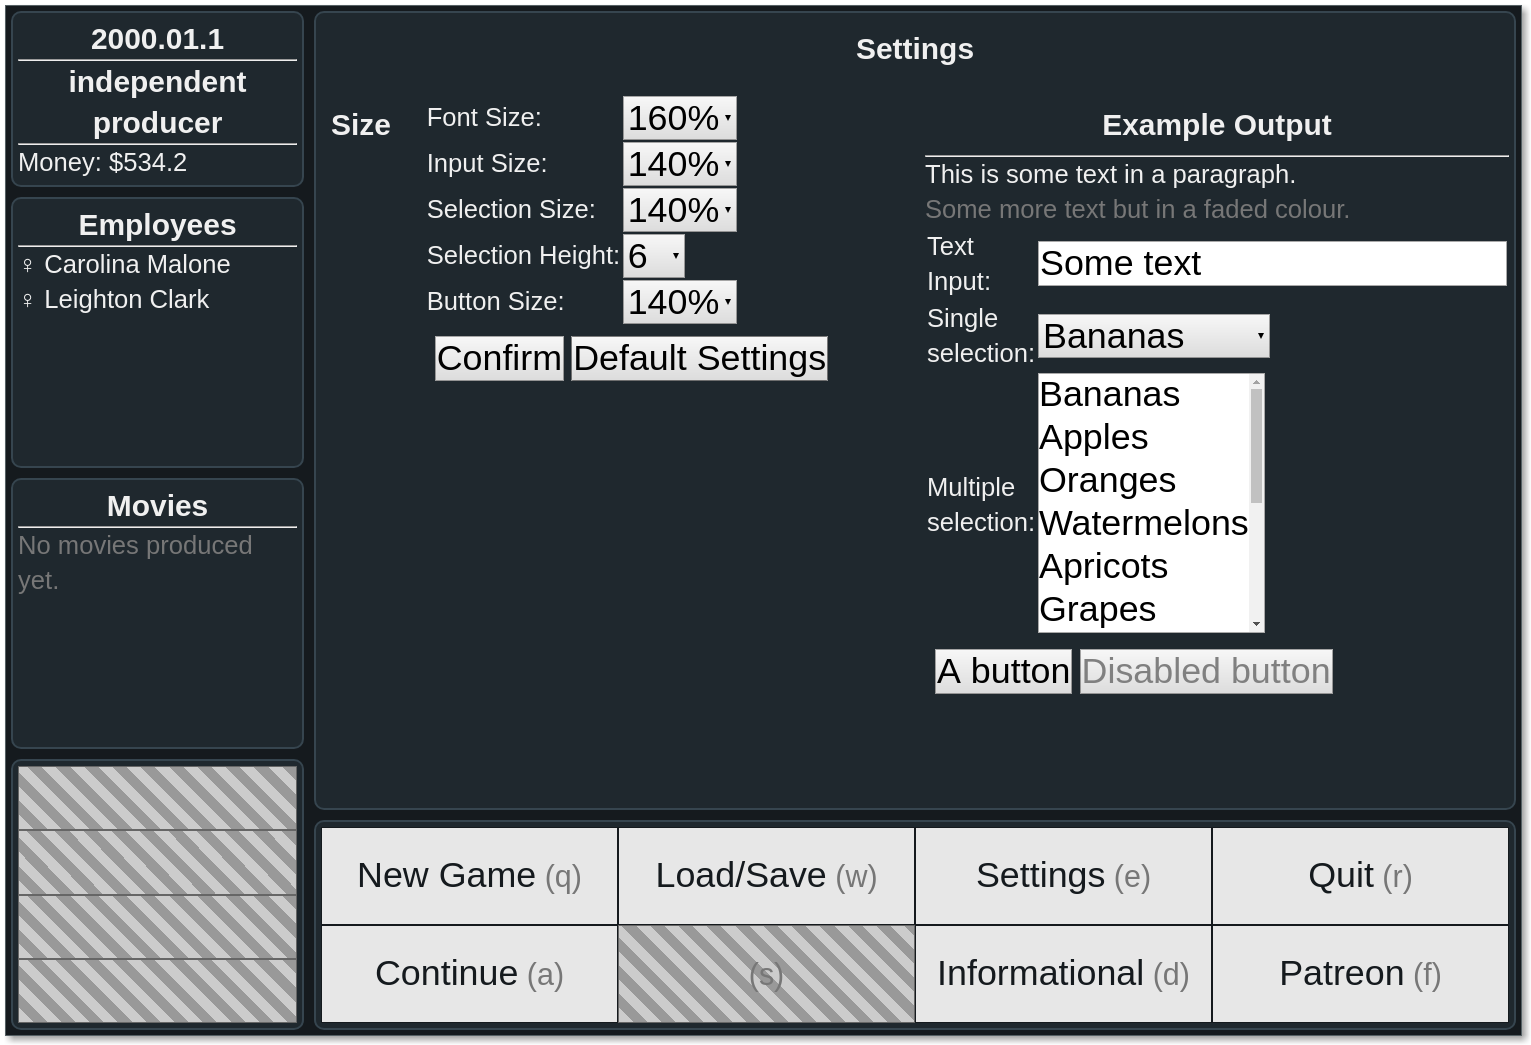Open the Load/Save menu
Screen dimensions: 1531x1045
[x=766, y=876]
